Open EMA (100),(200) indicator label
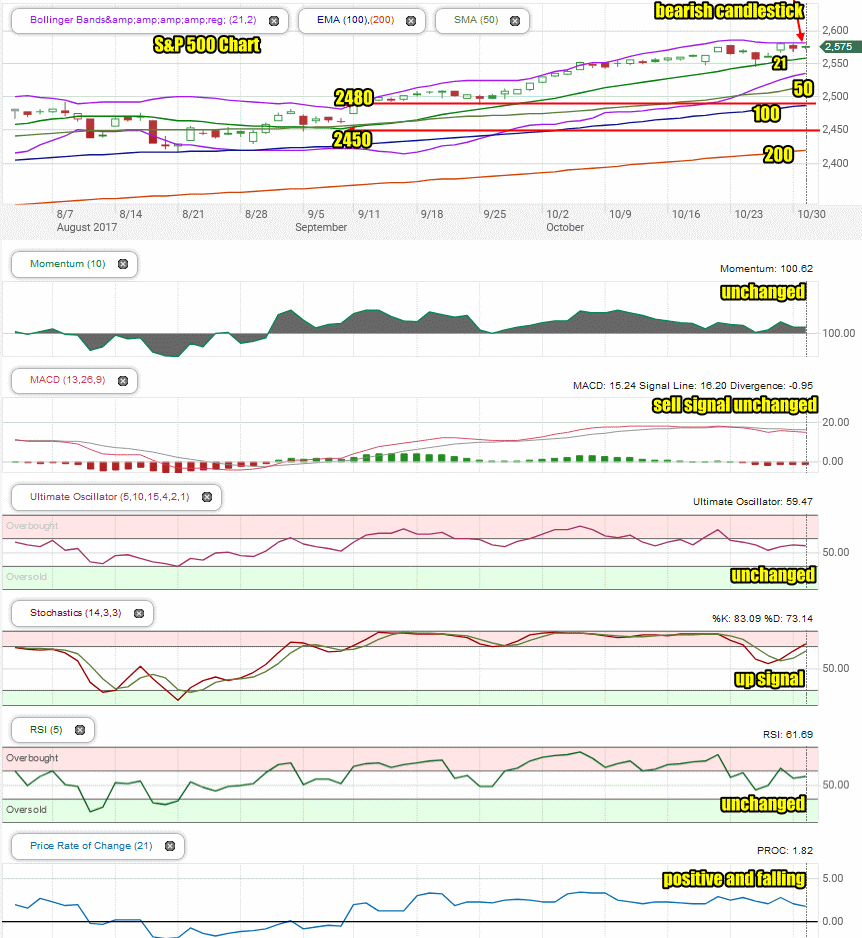862x938 pixels. coord(355,20)
